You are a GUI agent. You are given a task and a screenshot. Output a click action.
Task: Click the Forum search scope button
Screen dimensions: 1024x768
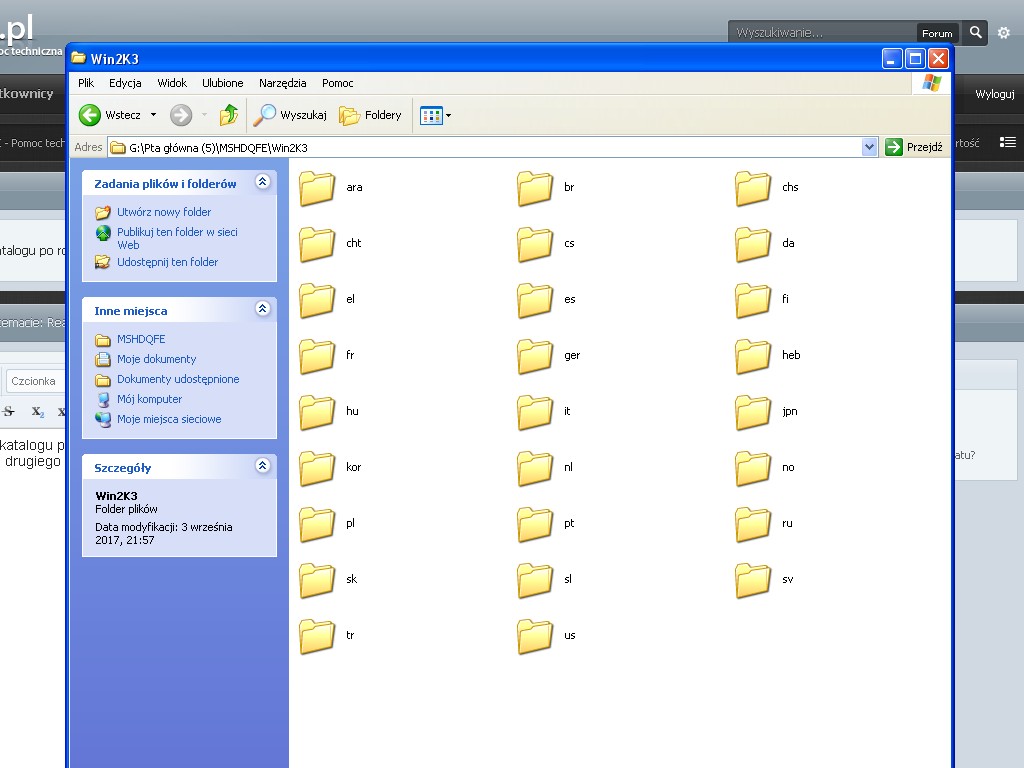937,33
